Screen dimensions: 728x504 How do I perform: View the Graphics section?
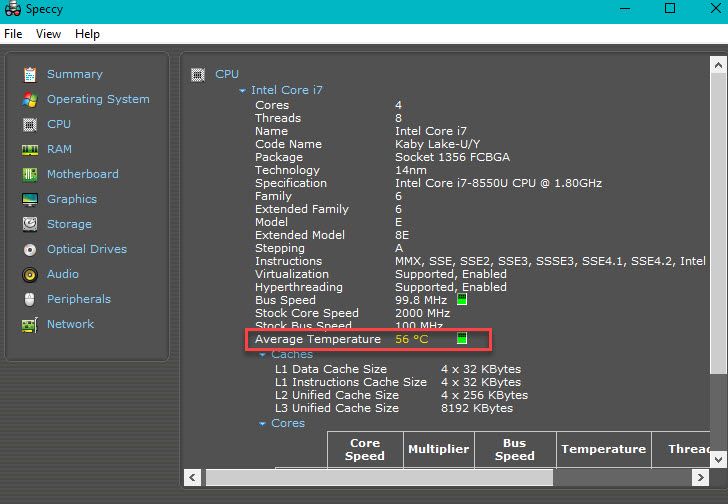coord(72,200)
